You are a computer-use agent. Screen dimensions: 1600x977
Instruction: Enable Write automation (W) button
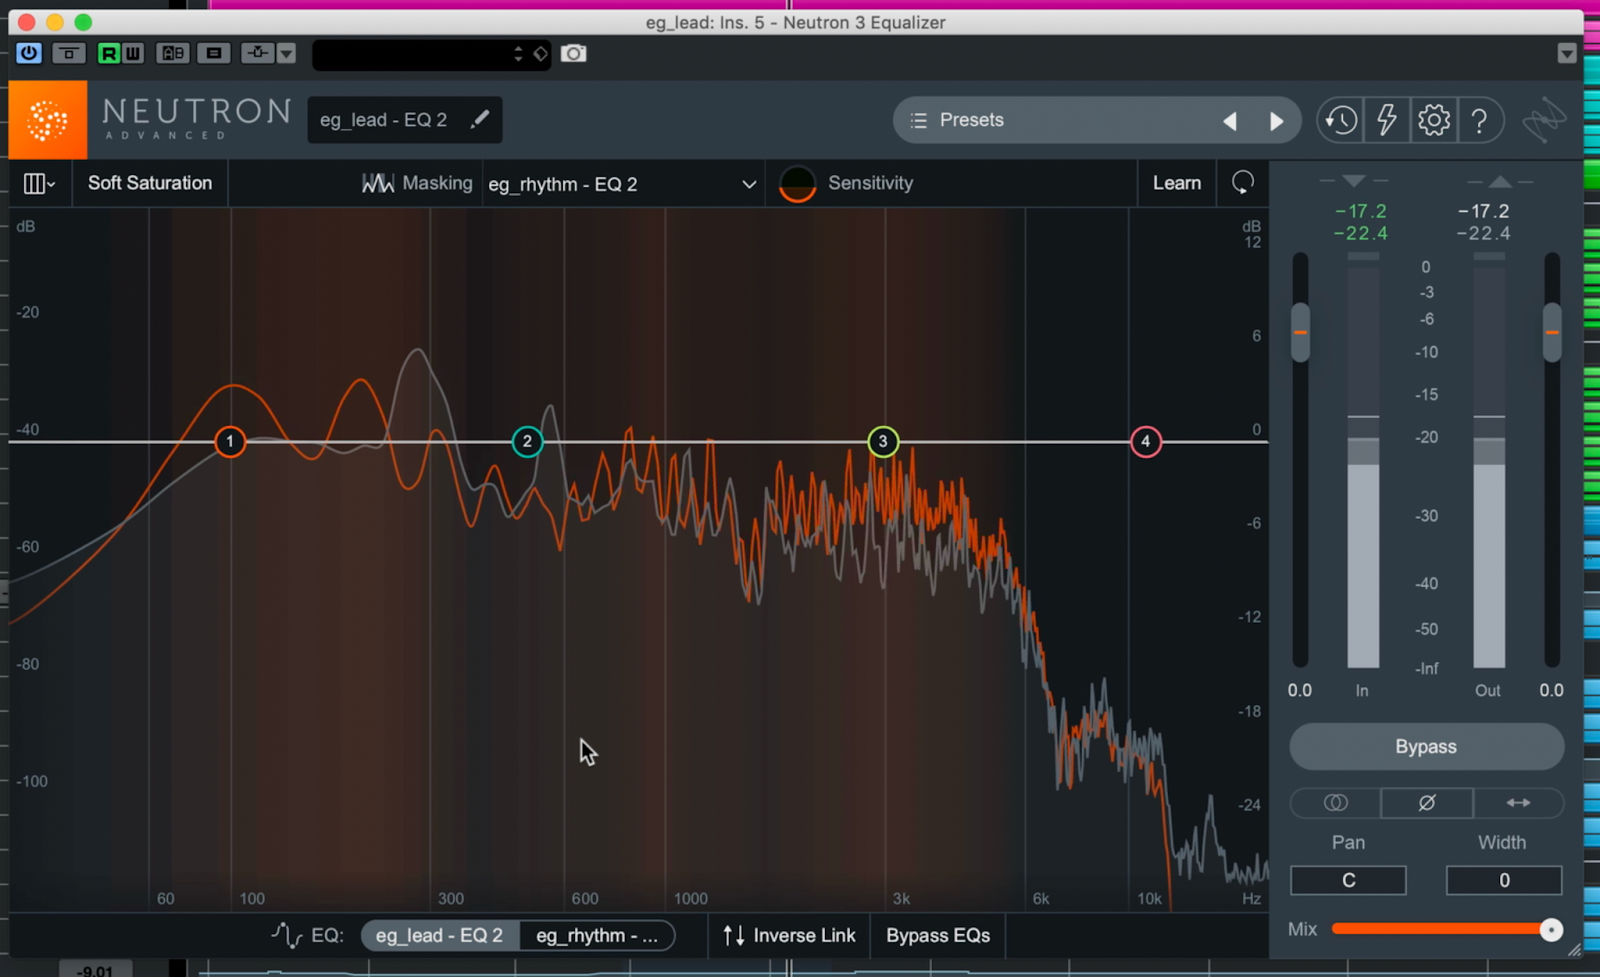pyautogui.click(x=132, y=53)
